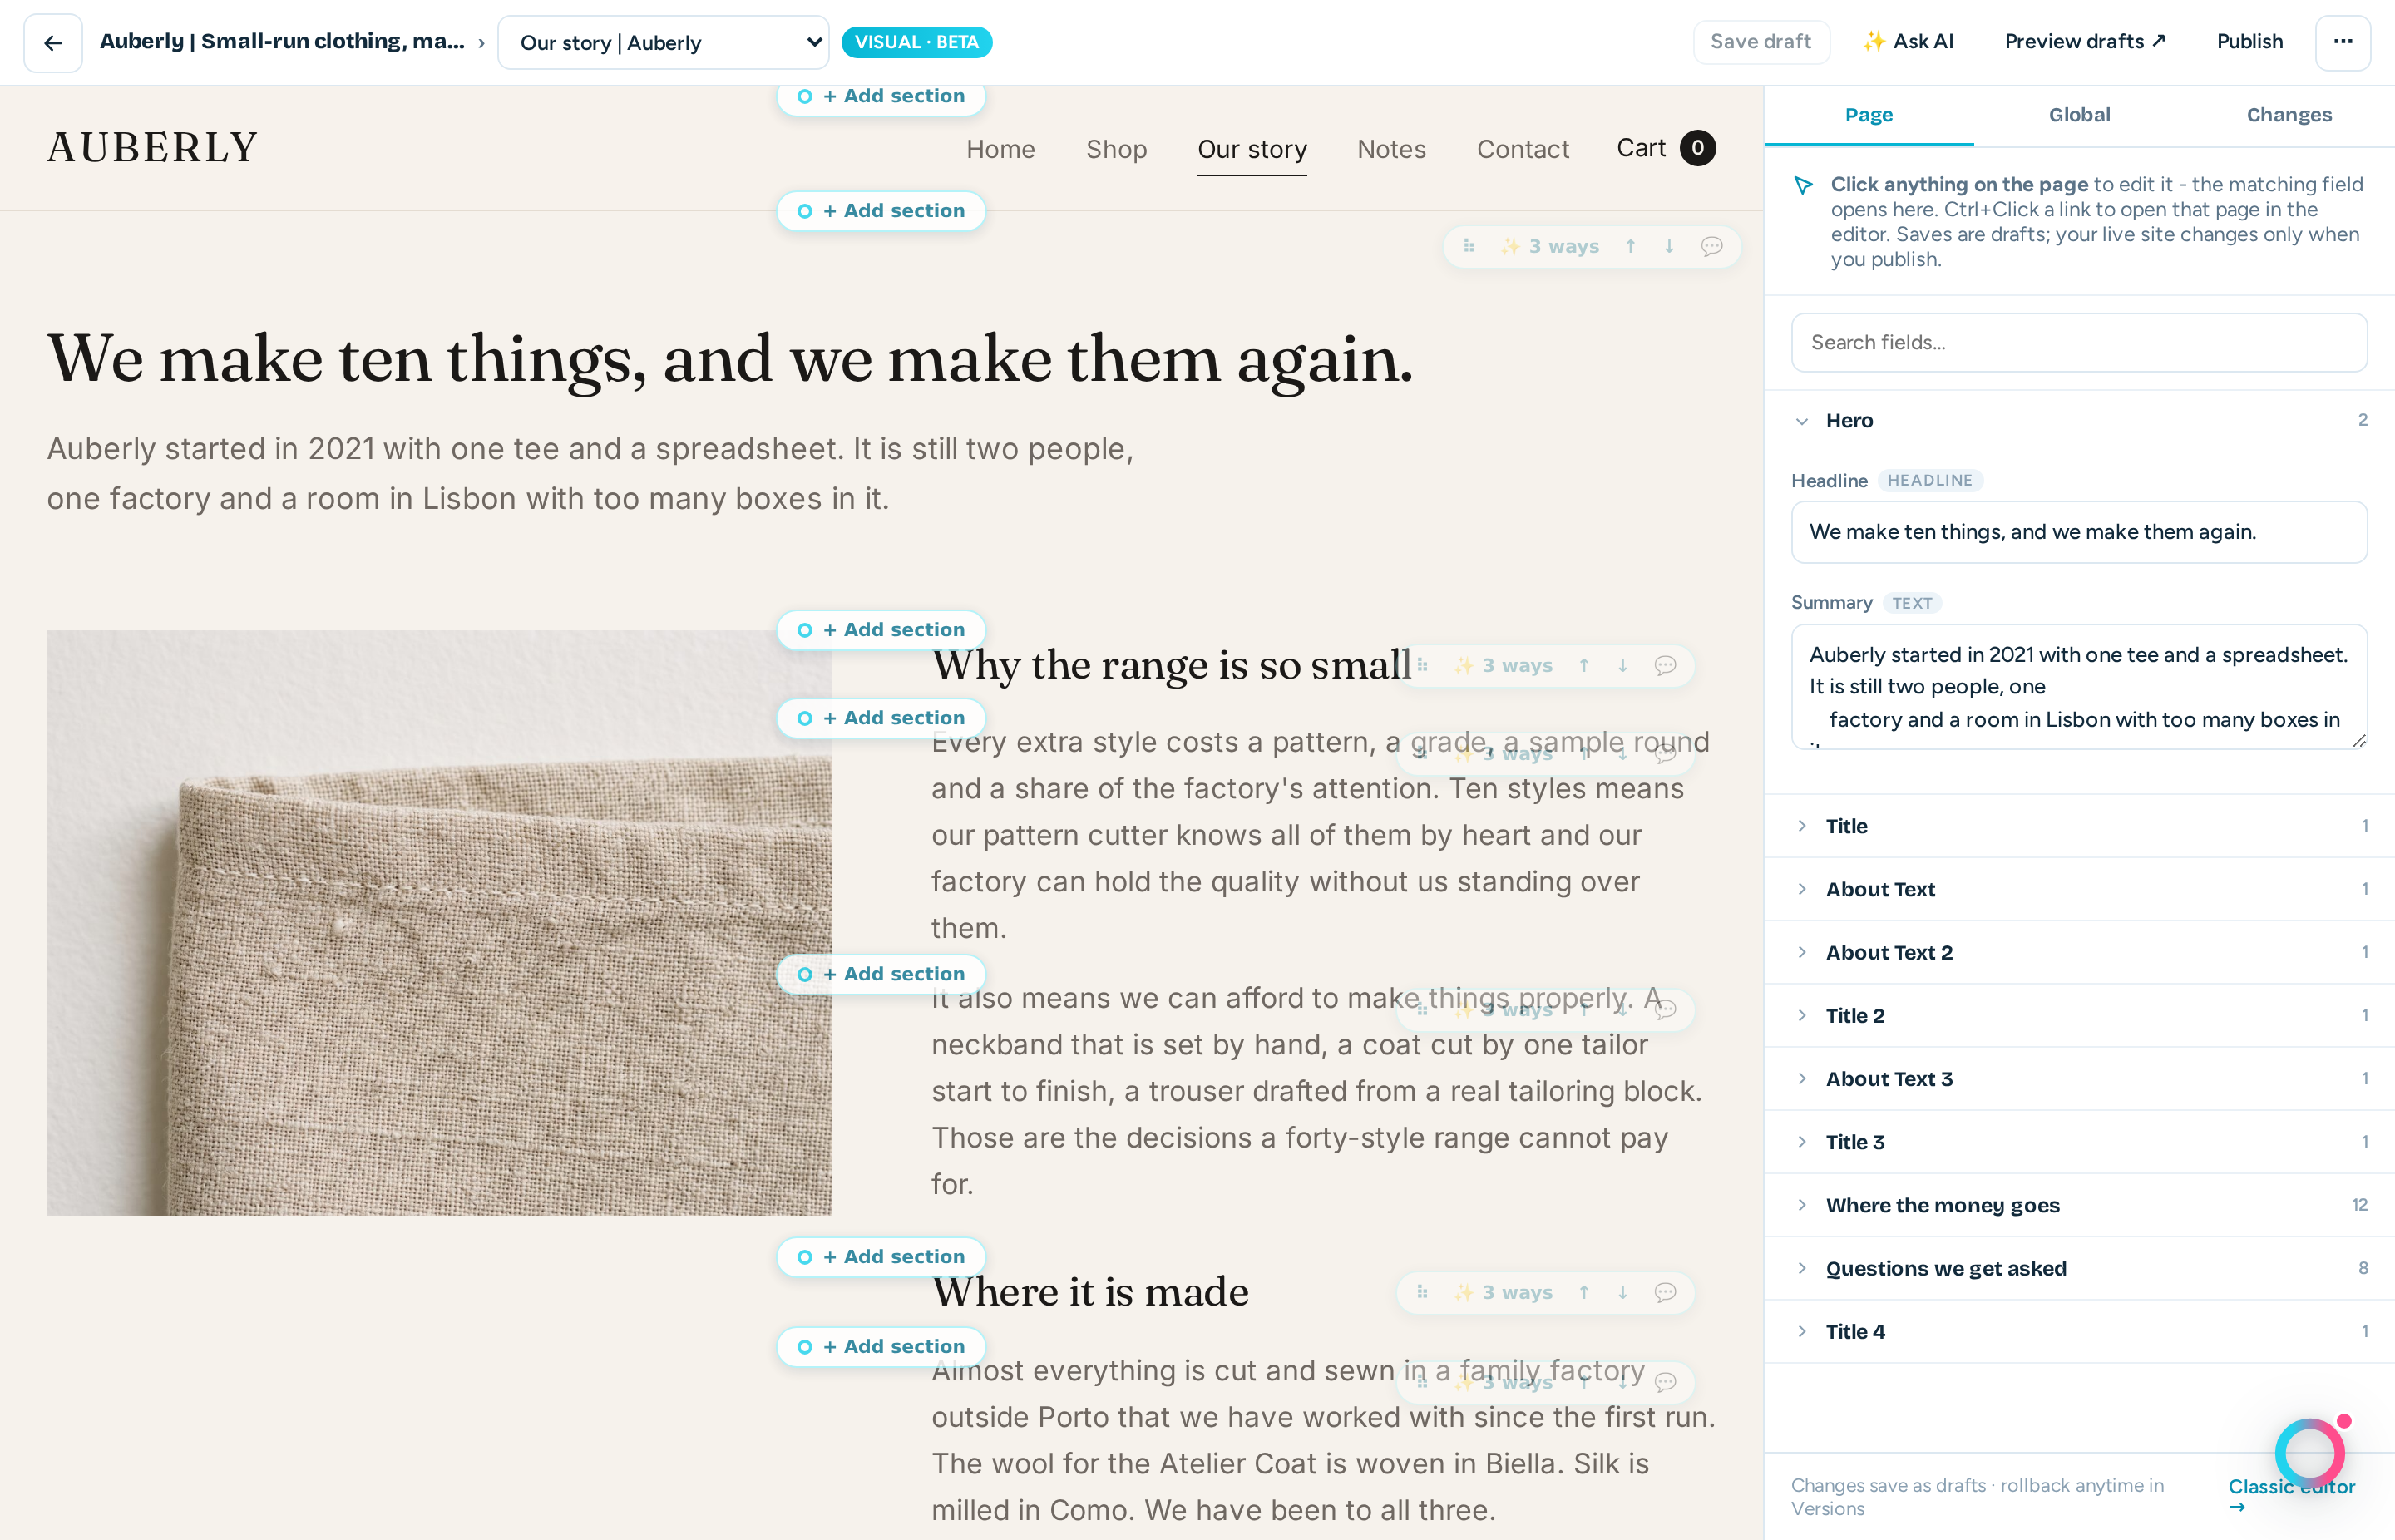This screenshot has width=2395, height=1540.
Task: Click the up arrow beside 'Where it is made'
Action: (1584, 1292)
